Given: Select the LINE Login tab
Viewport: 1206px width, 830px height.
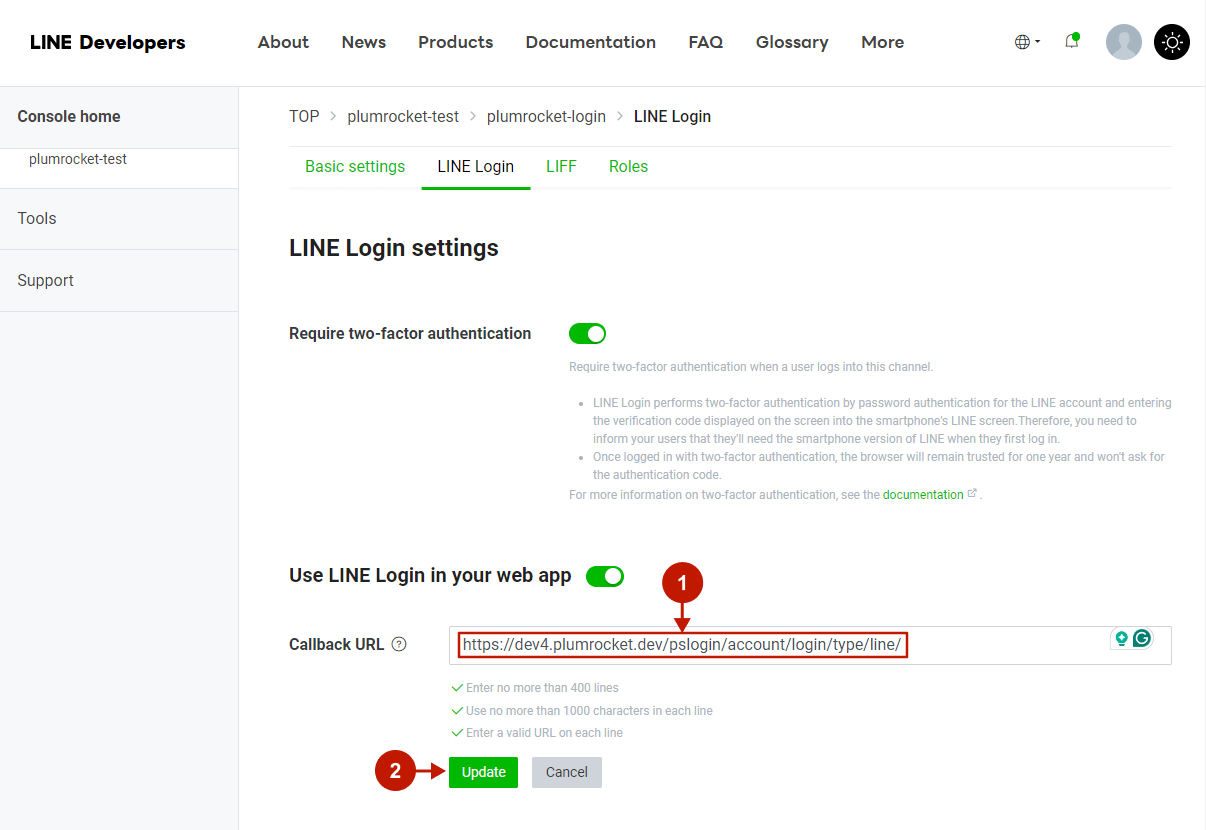Looking at the screenshot, I should click(476, 167).
